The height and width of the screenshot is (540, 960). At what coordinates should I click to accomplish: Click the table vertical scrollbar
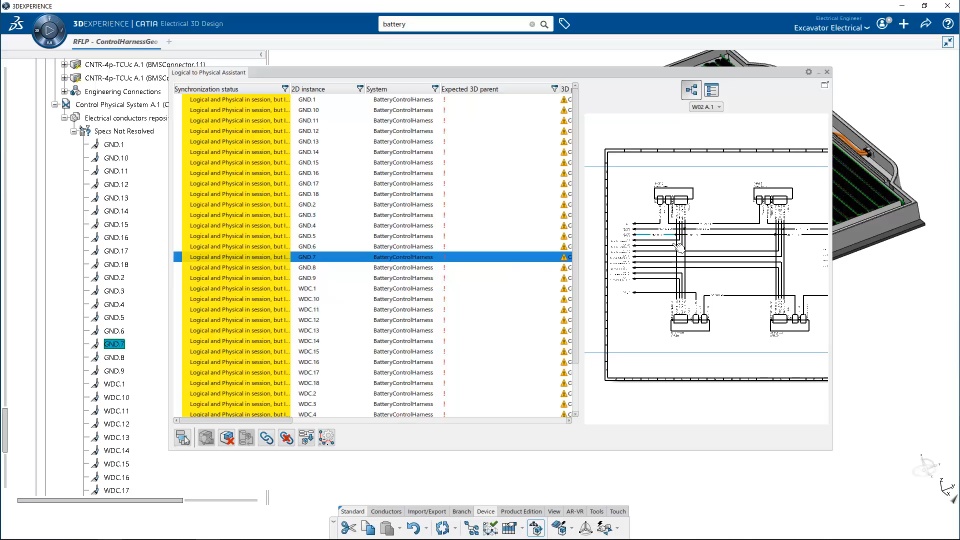click(x=575, y=227)
